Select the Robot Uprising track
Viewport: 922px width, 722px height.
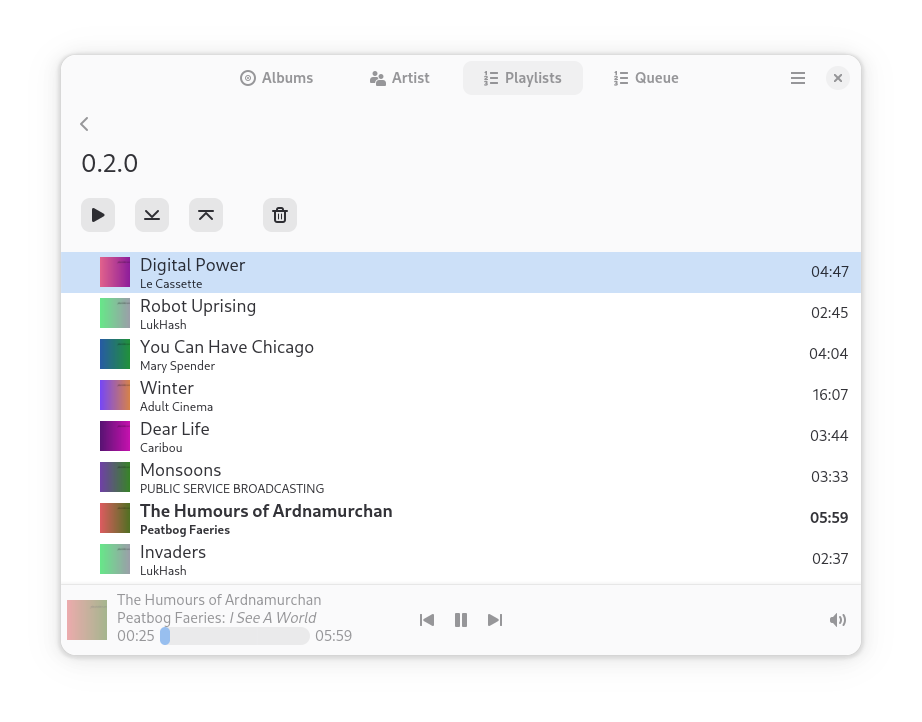click(461, 313)
